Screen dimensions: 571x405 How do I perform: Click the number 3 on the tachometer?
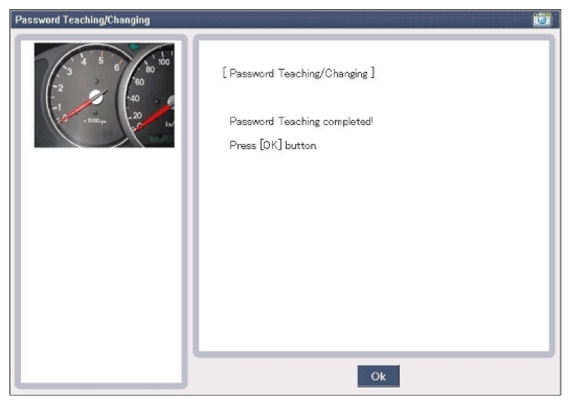(70, 72)
